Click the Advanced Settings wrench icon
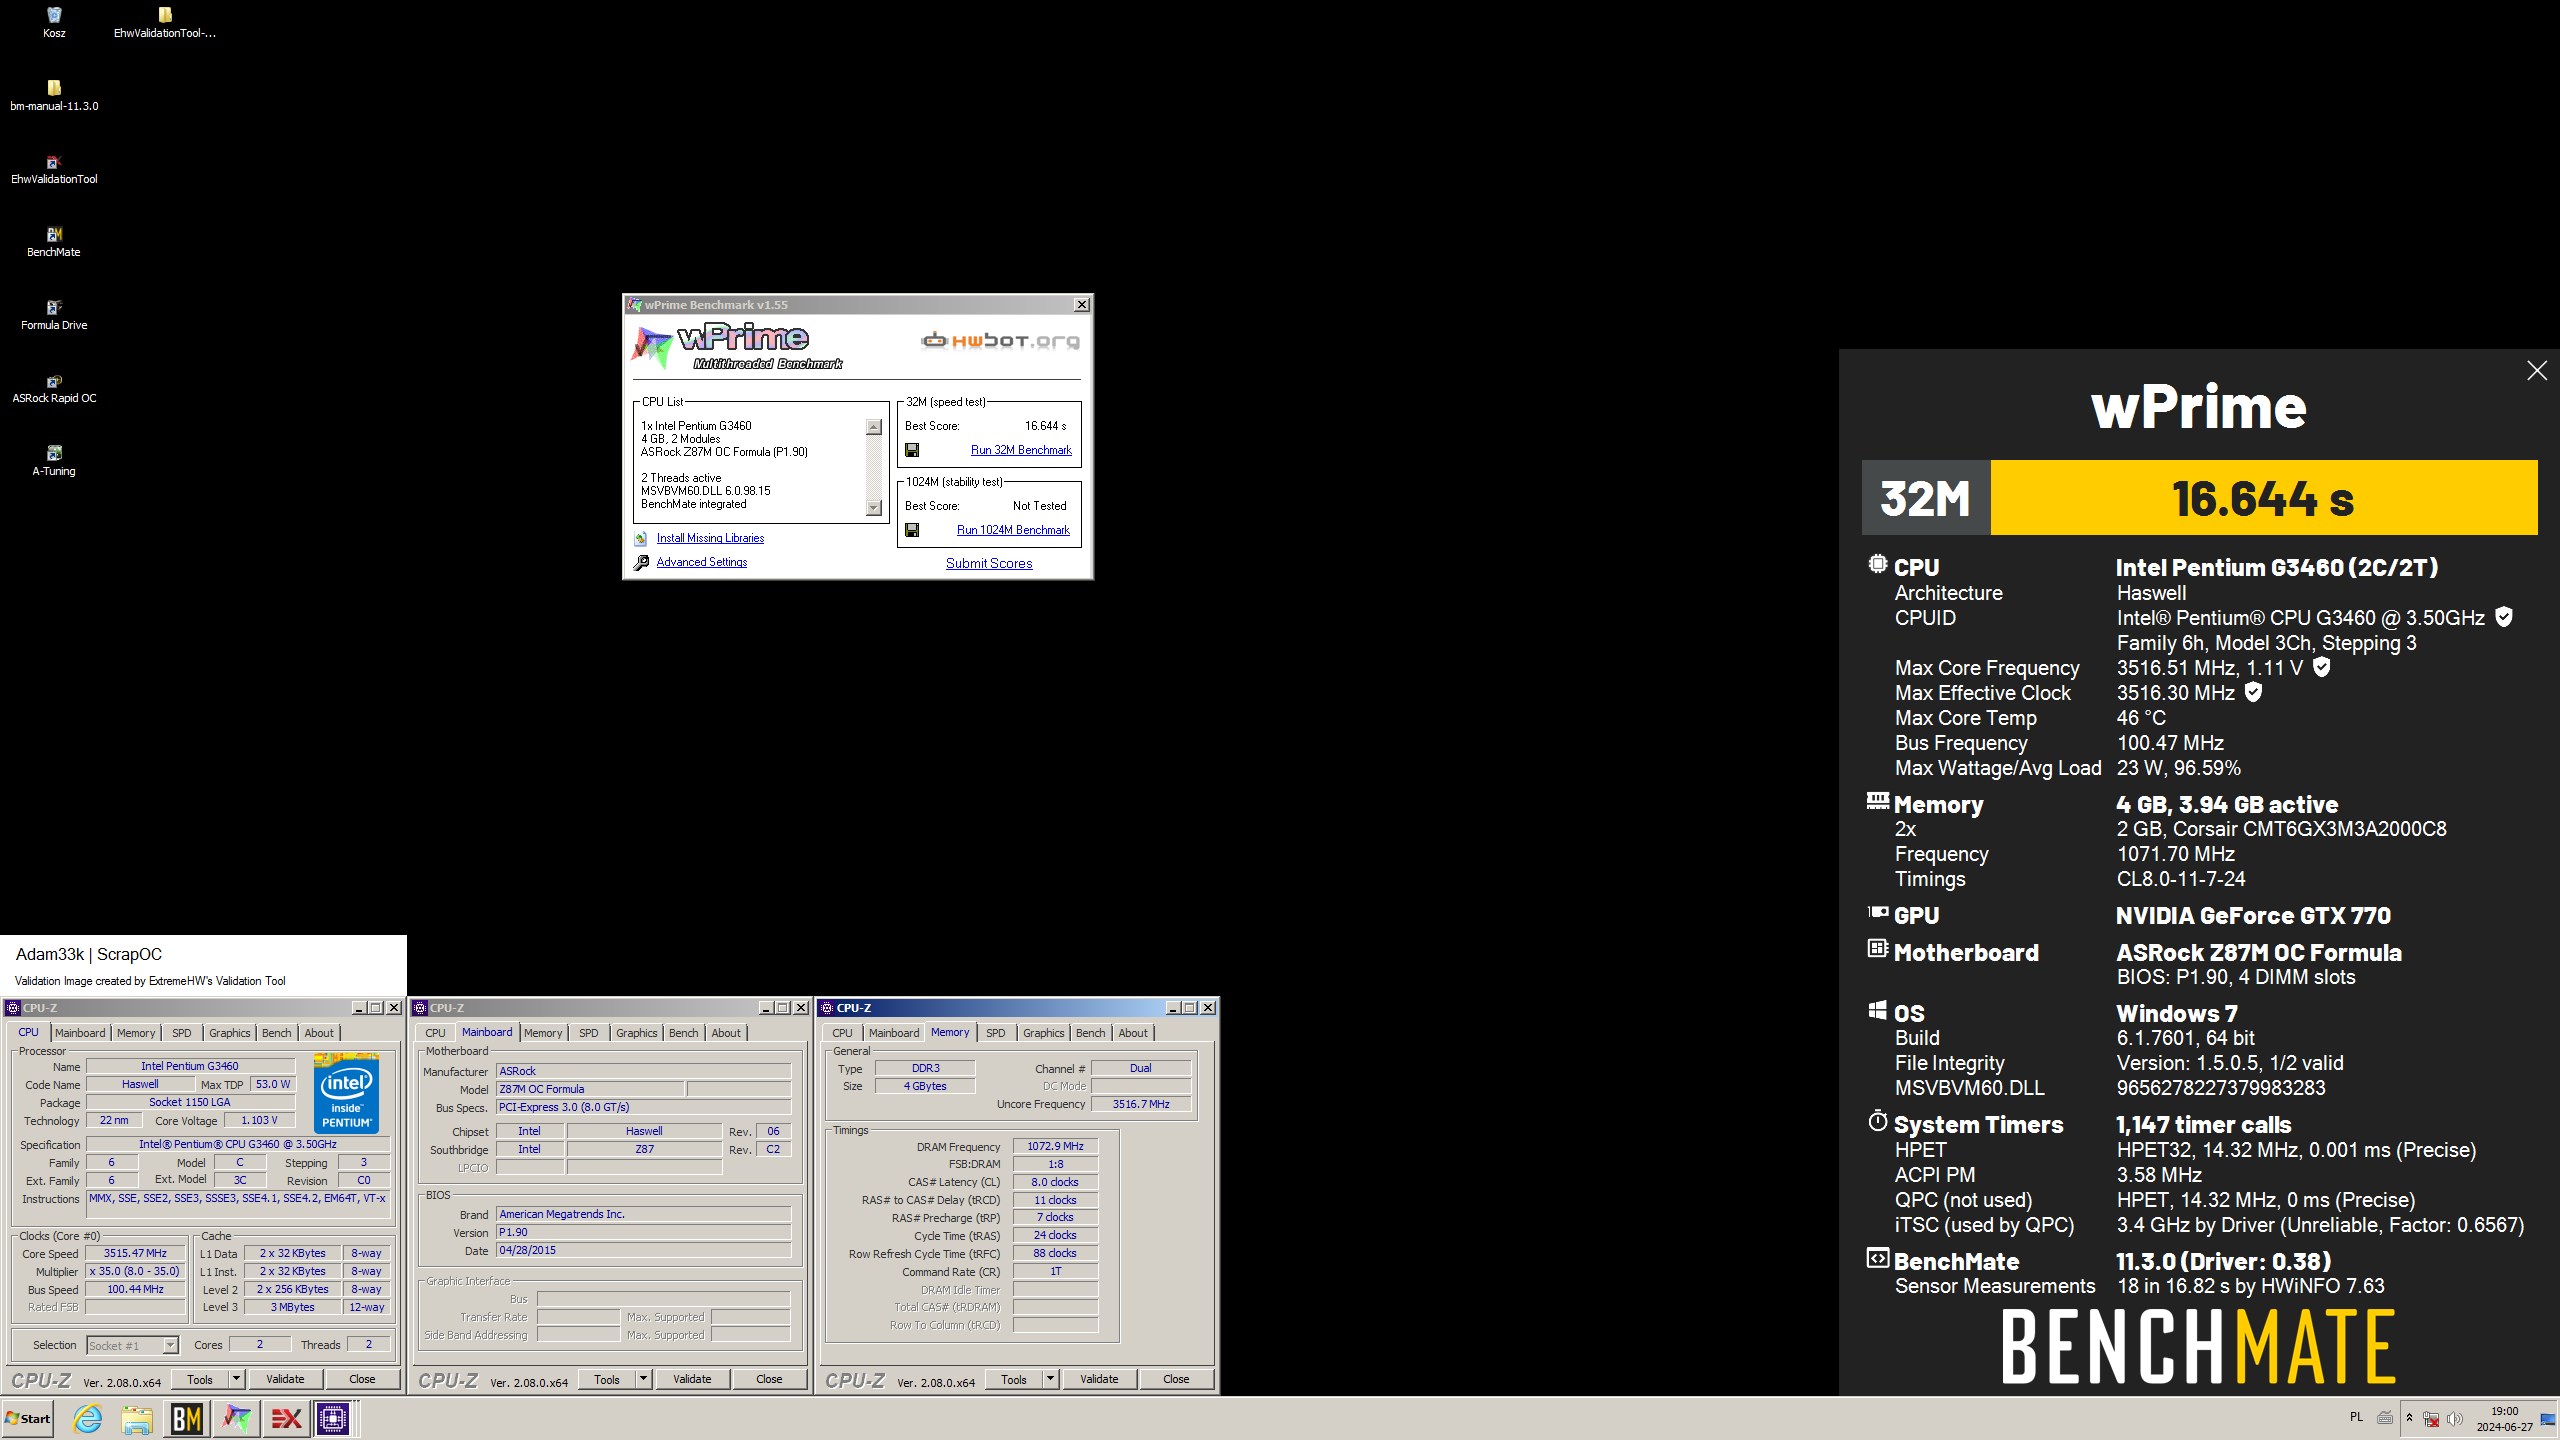This screenshot has width=2560, height=1440. click(x=641, y=562)
